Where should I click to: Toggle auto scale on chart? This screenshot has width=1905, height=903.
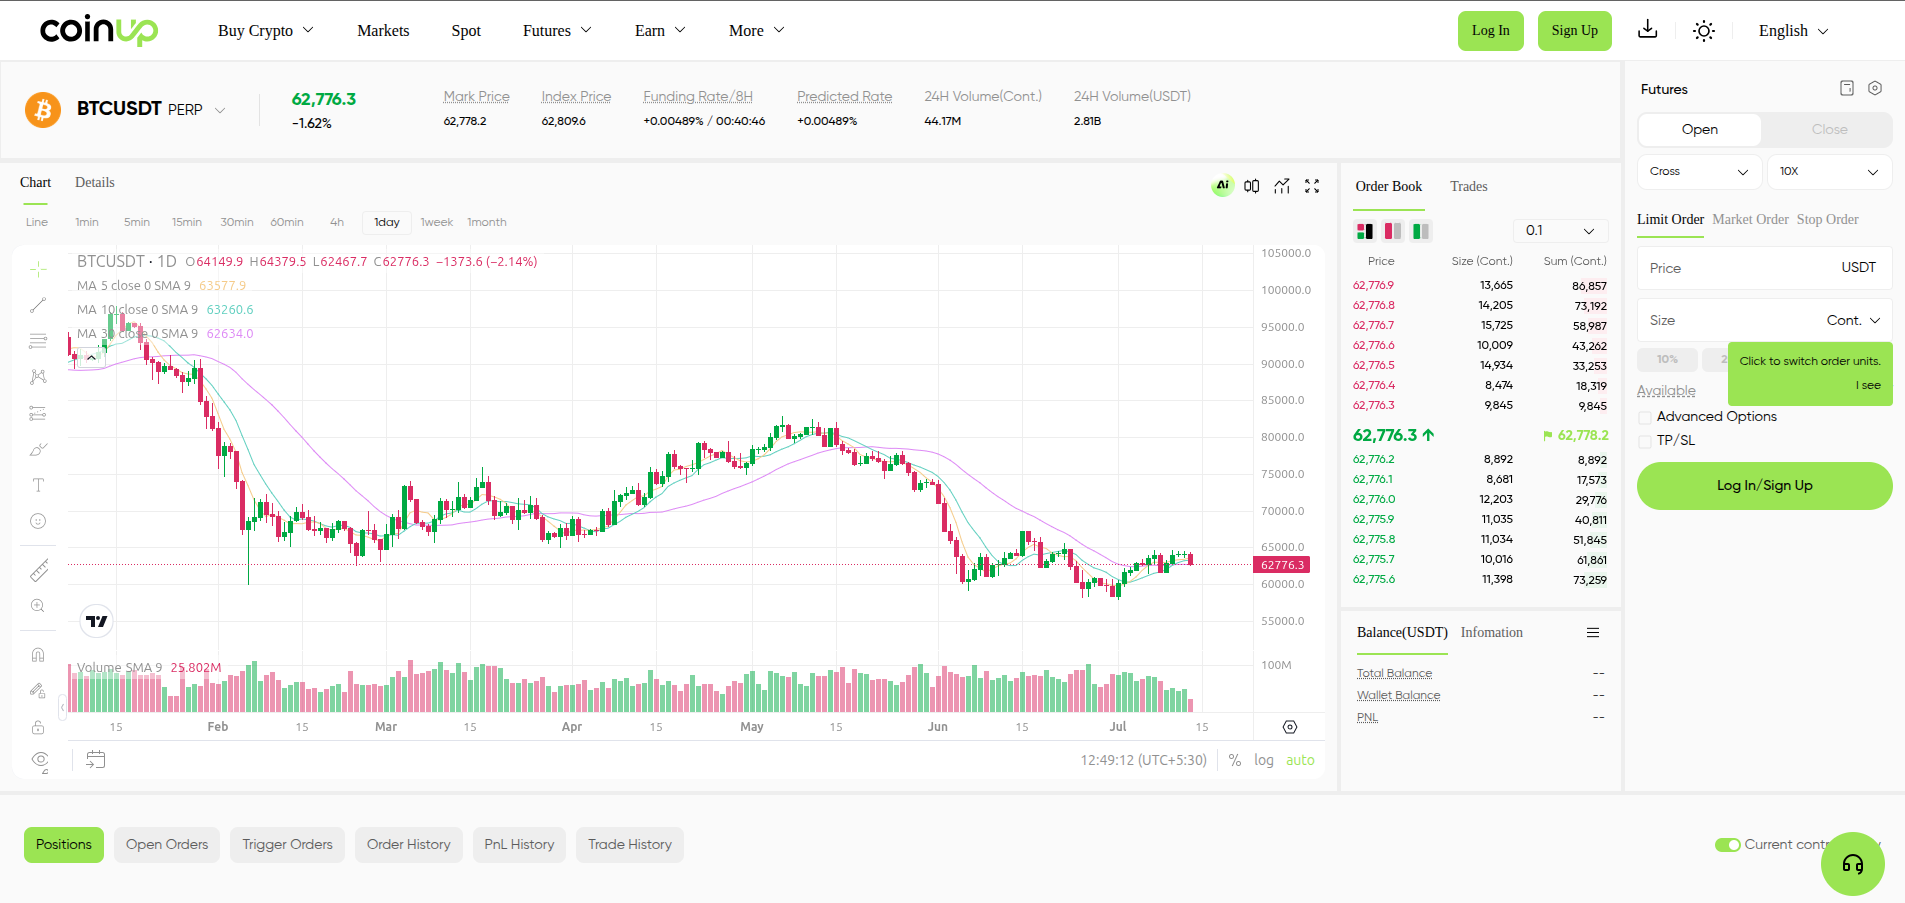pos(1300,760)
